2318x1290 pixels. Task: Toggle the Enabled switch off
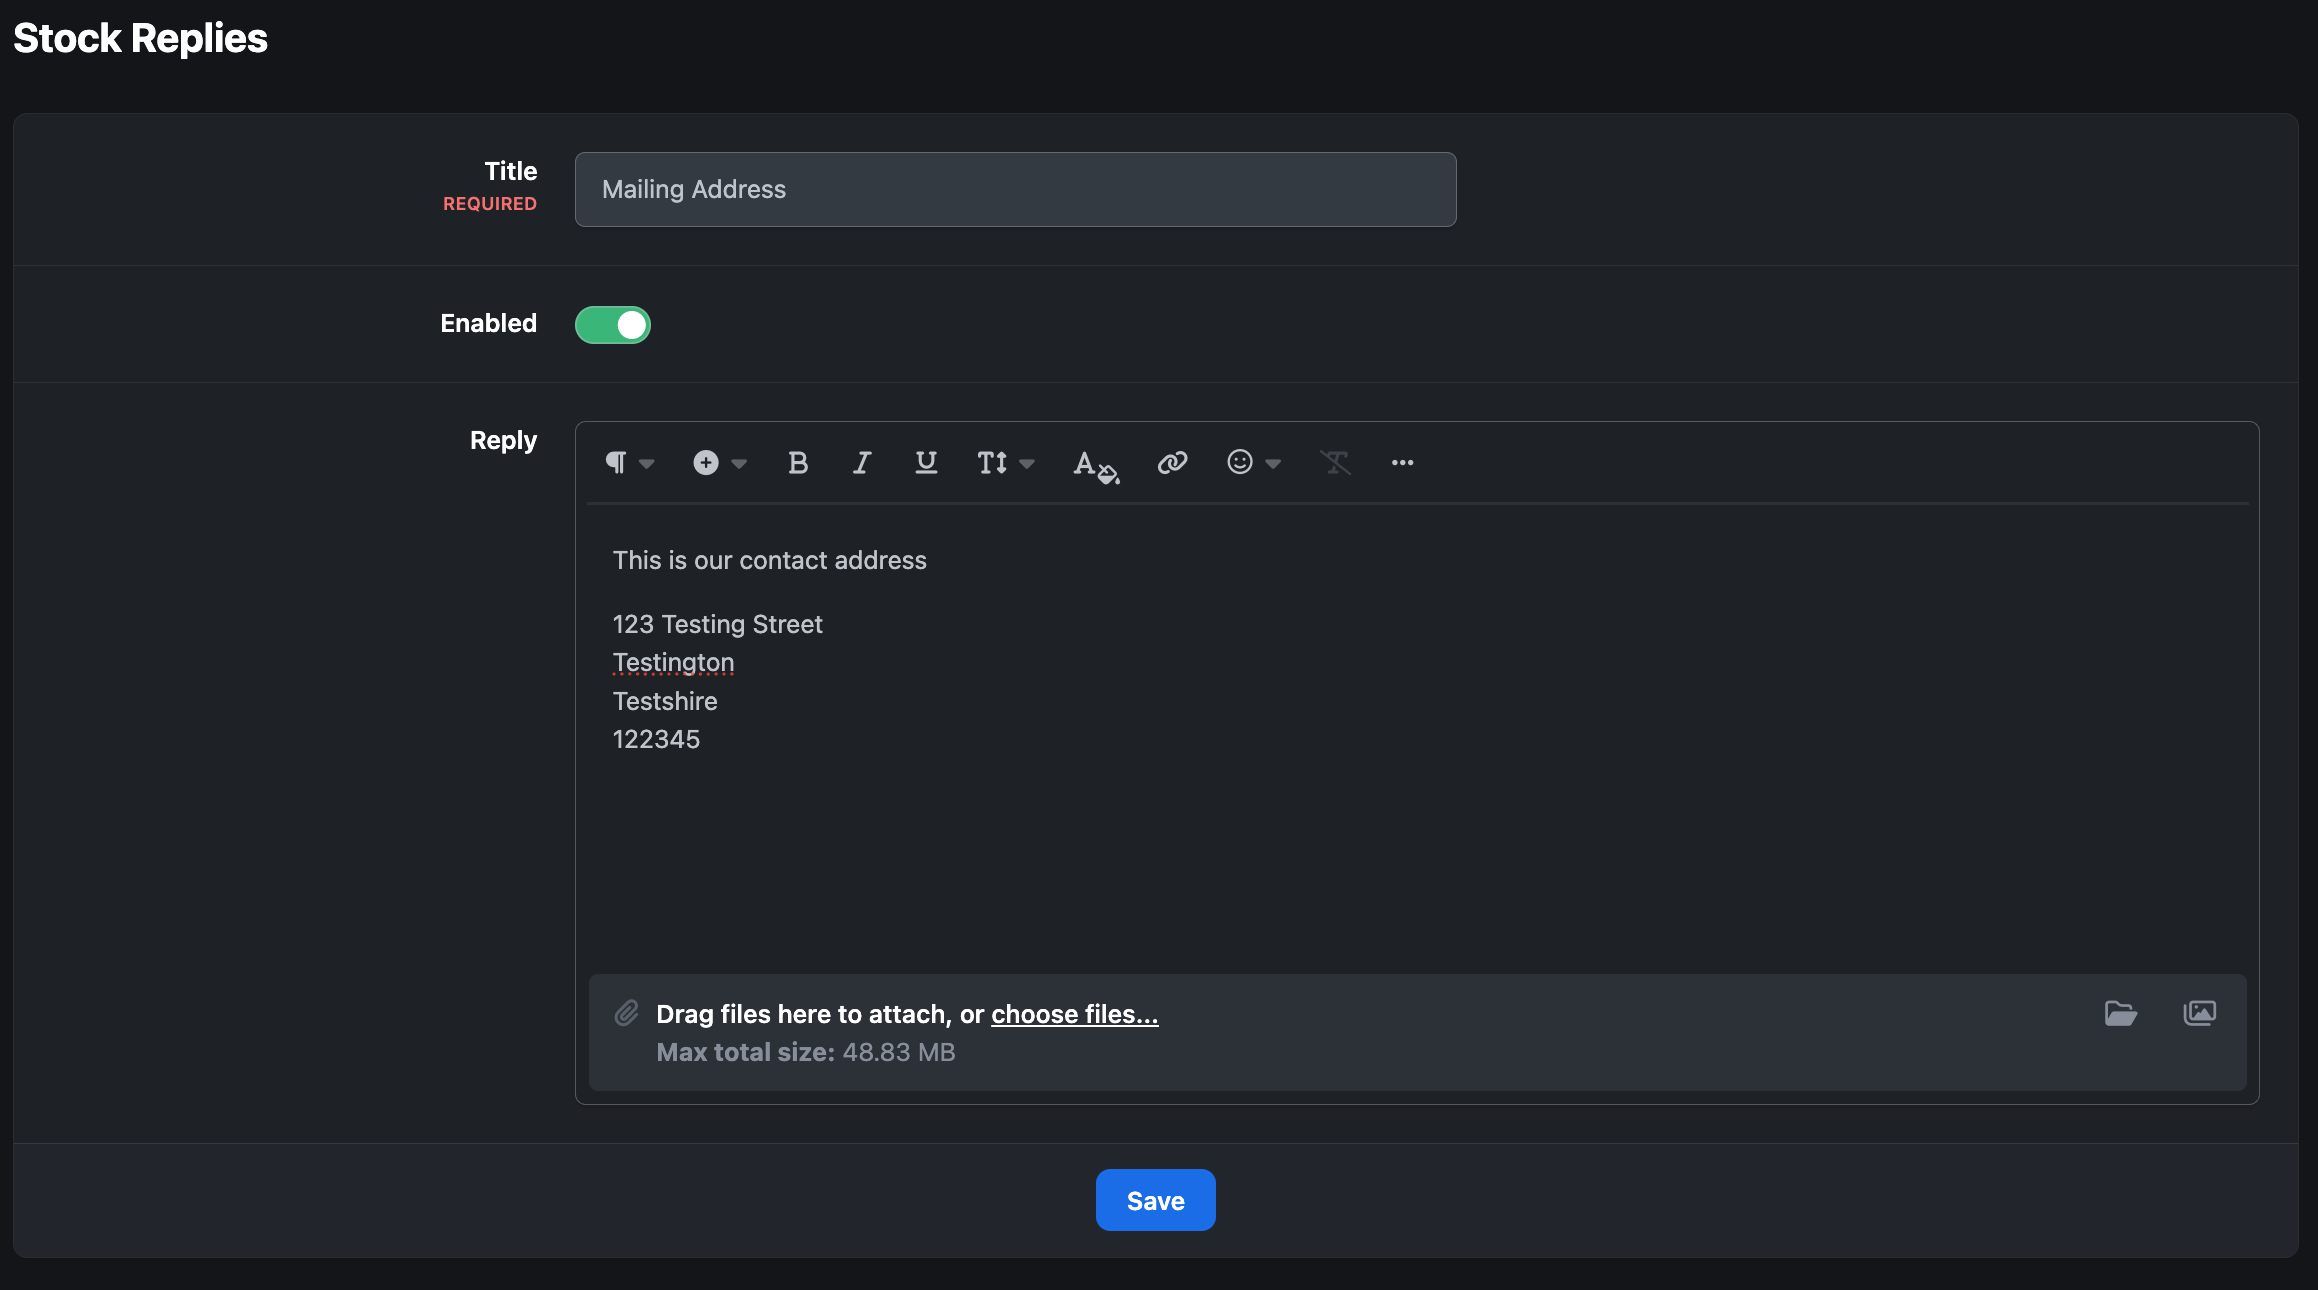coord(613,325)
